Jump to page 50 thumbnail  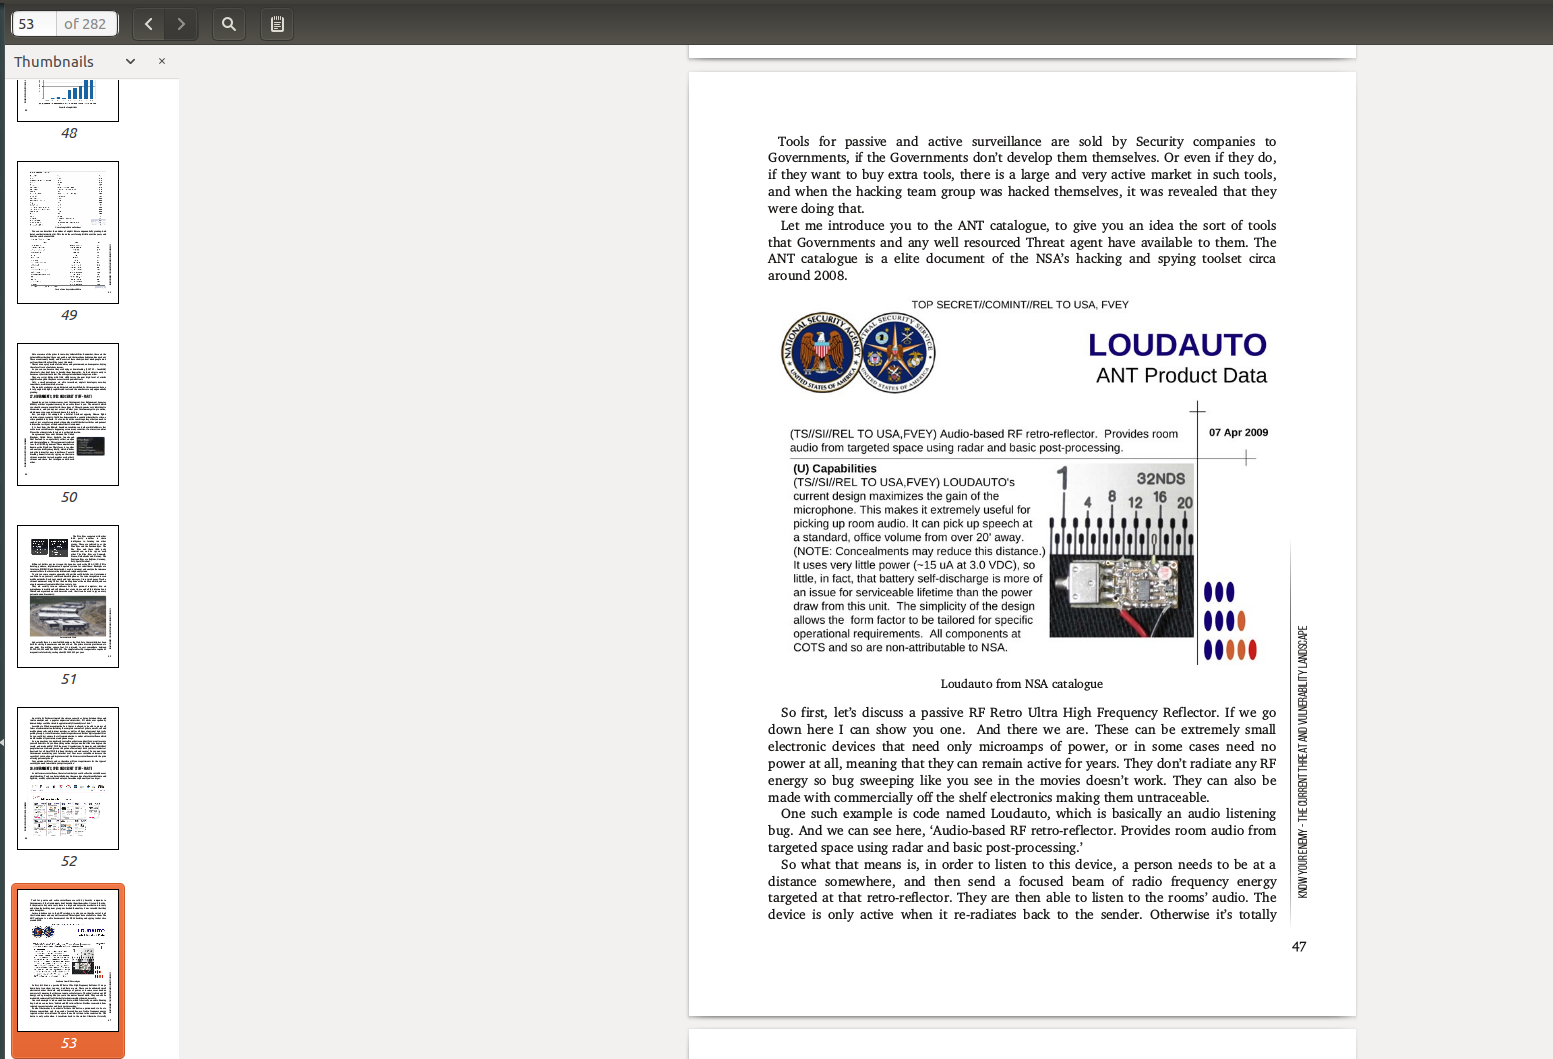click(68, 414)
